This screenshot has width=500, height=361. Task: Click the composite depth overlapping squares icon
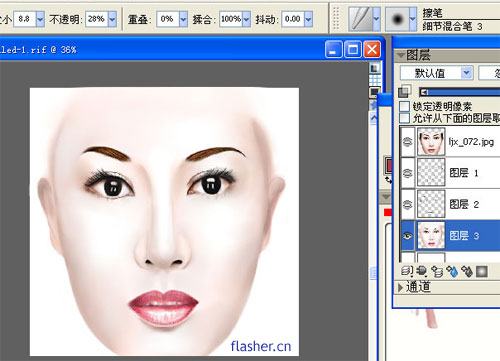coord(405,91)
